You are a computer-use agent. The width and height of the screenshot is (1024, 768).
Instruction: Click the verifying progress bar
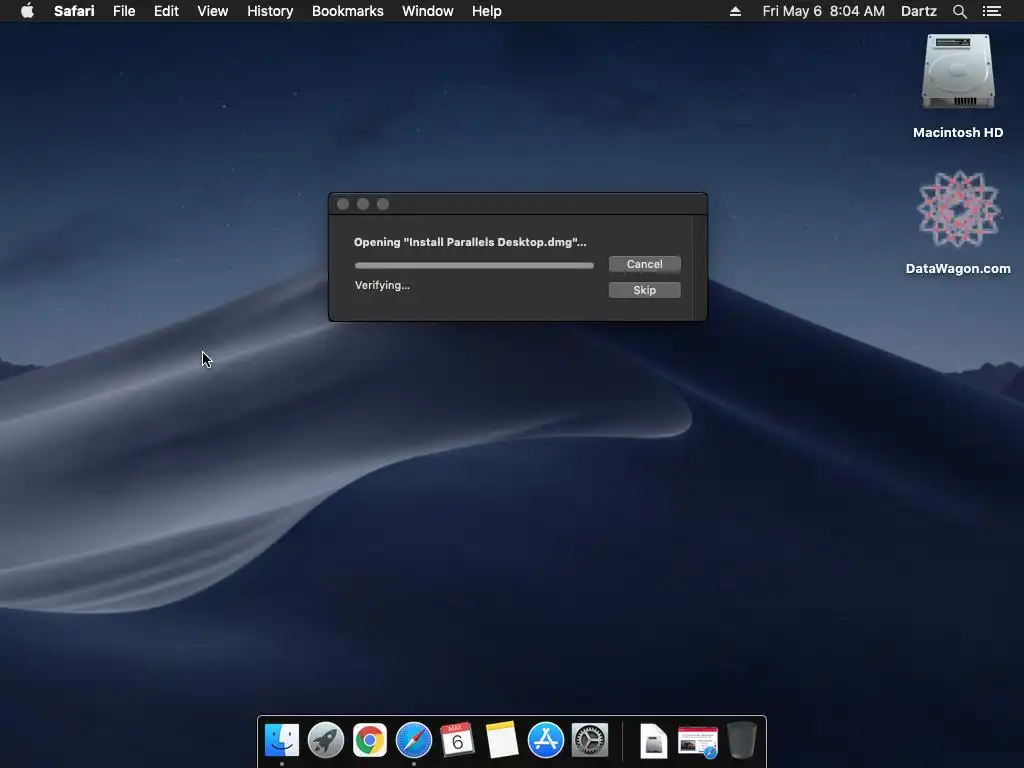(474, 266)
